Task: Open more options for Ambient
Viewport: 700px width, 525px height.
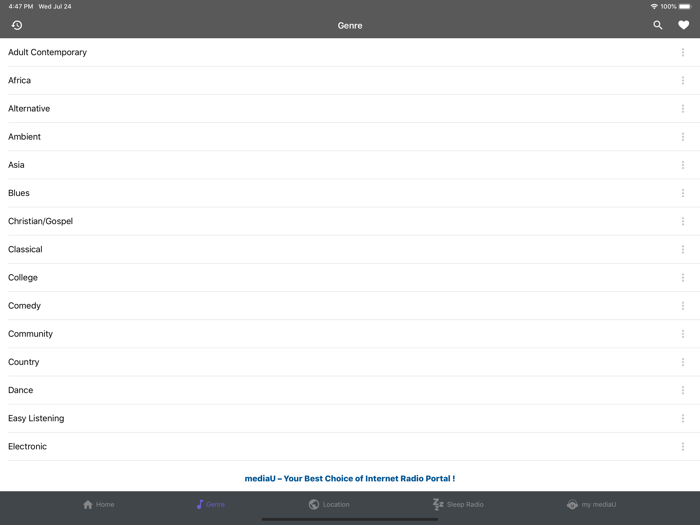Action: coord(683,137)
